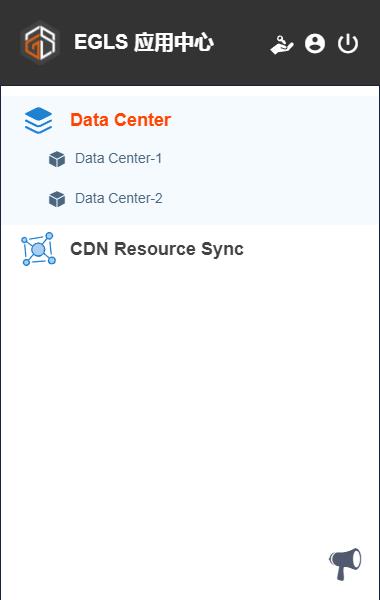Collapse the Data Center section

[x=120, y=120]
